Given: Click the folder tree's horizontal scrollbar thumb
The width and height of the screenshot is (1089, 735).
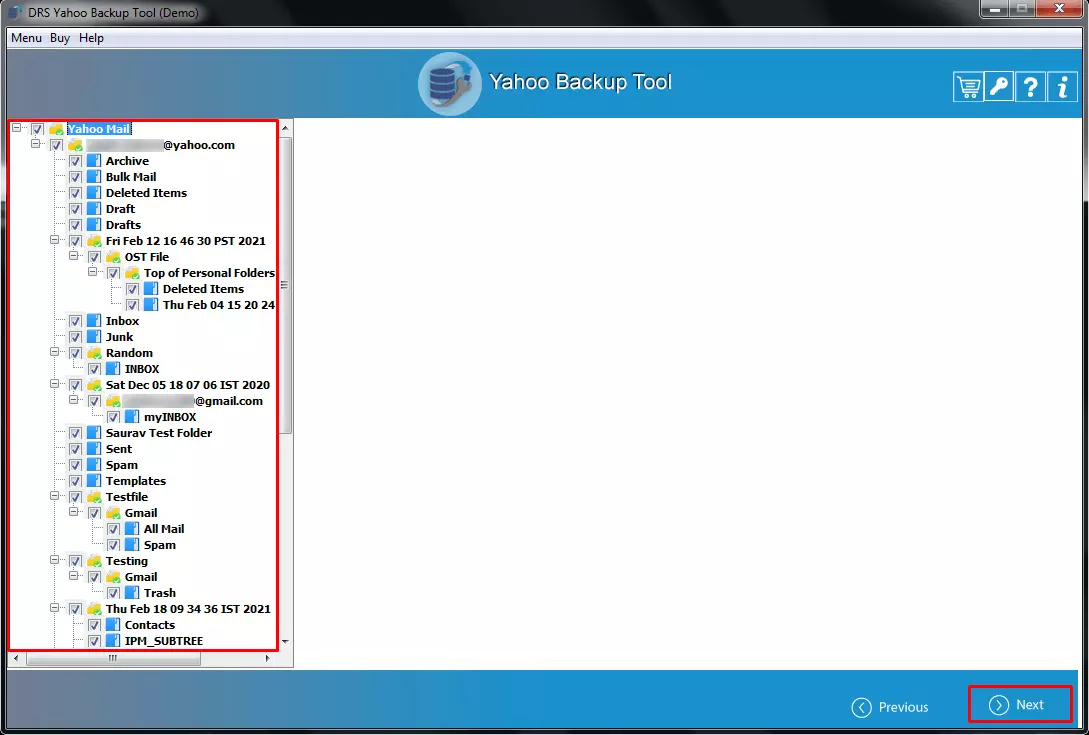Looking at the screenshot, I should [x=113, y=658].
